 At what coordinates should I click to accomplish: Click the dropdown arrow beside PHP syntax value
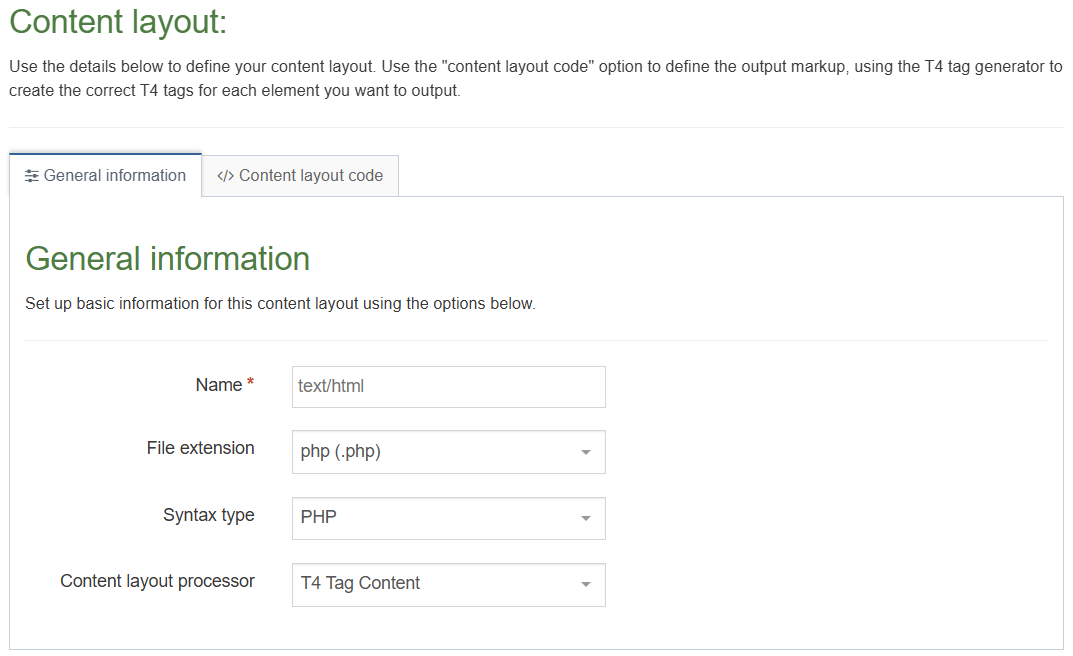tap(587, 518)
